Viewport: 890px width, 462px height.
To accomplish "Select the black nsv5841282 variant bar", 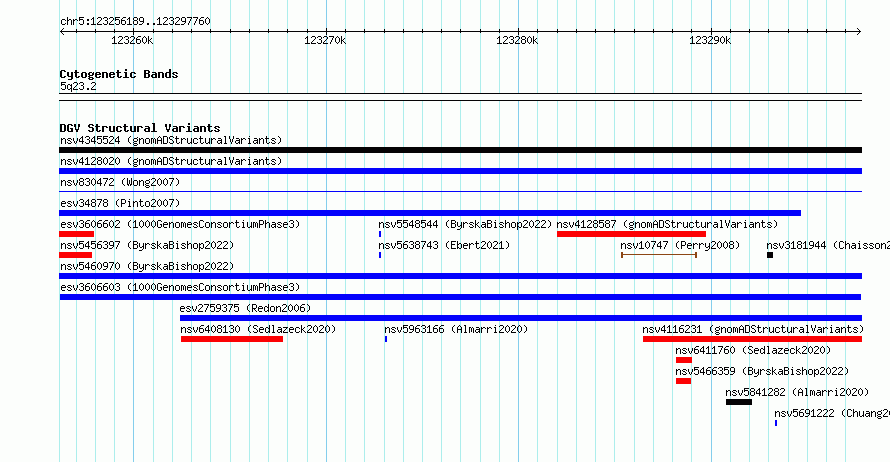I will click(x=739, y=402).
